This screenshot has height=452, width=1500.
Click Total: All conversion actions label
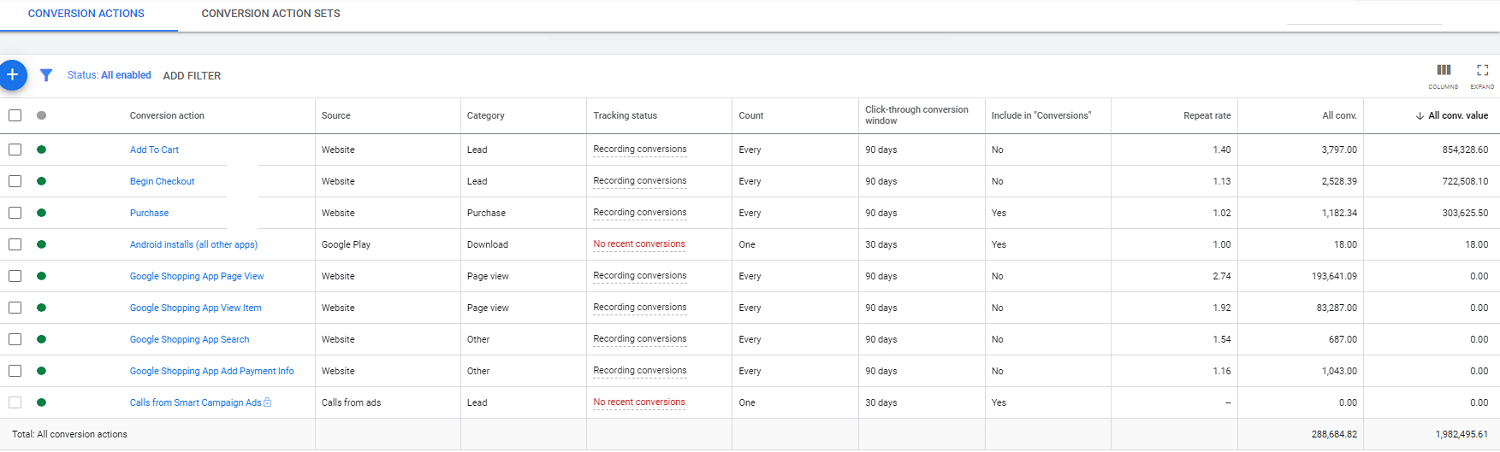69,434
